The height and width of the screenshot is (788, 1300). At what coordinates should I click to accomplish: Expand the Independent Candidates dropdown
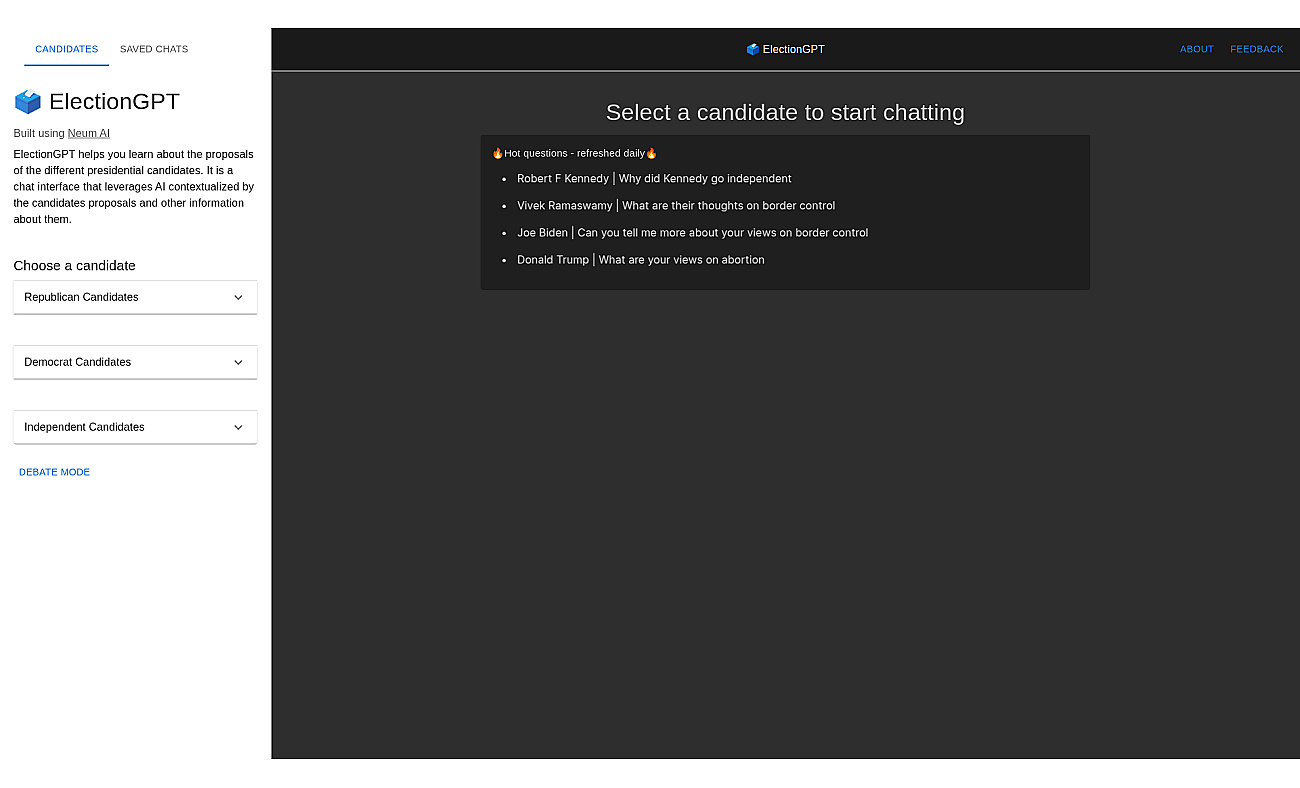pos(135,427)
